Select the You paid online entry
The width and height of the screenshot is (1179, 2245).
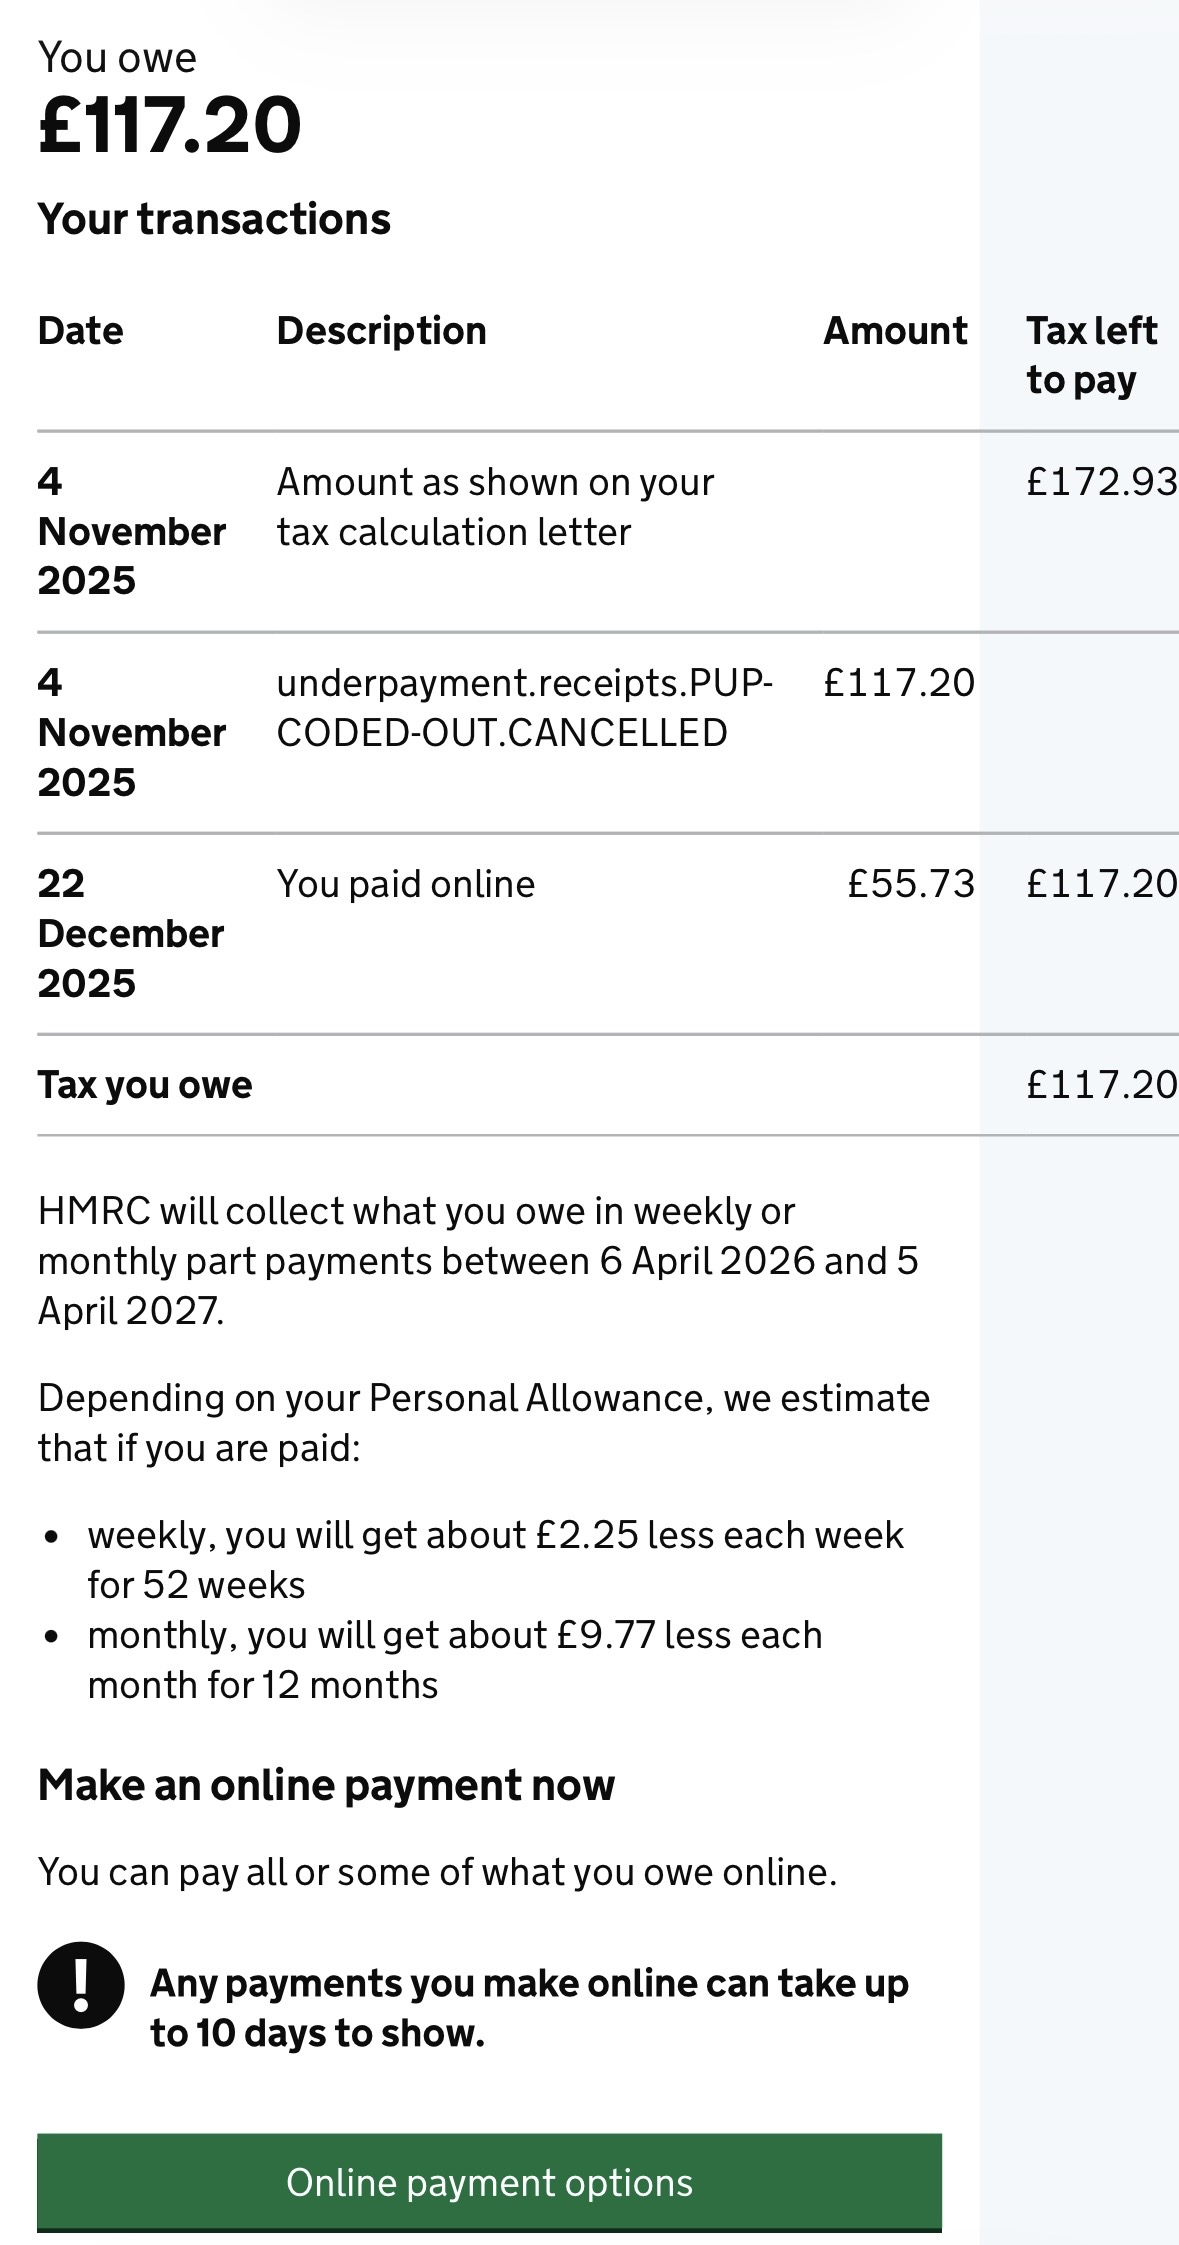(x=405, y=884)
